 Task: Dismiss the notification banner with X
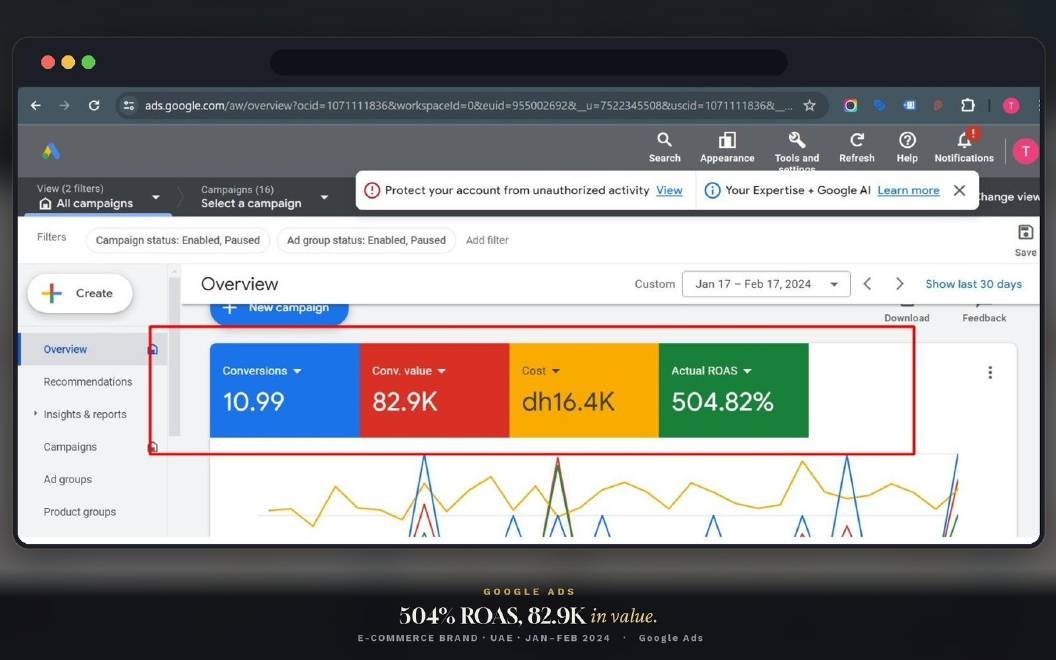point(960,191)
